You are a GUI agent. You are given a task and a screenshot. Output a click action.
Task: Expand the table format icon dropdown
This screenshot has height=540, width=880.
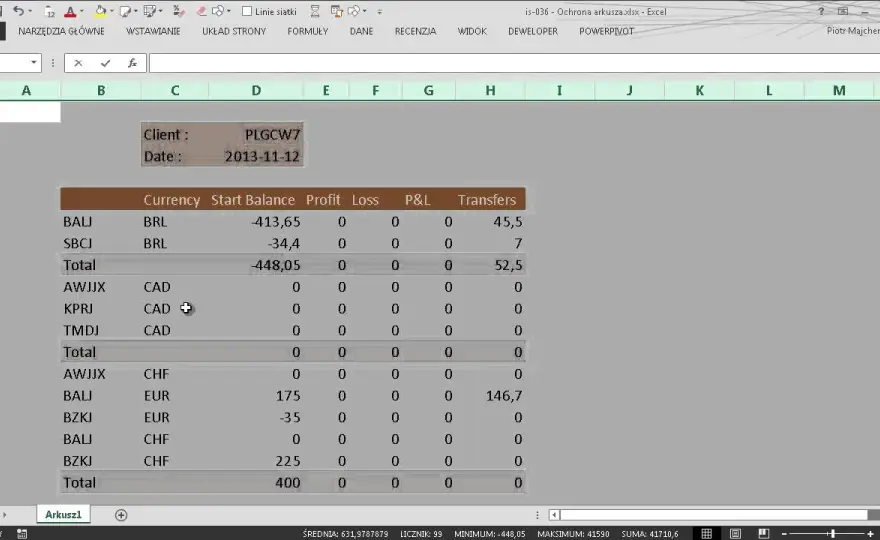click(x=161, y=11)
